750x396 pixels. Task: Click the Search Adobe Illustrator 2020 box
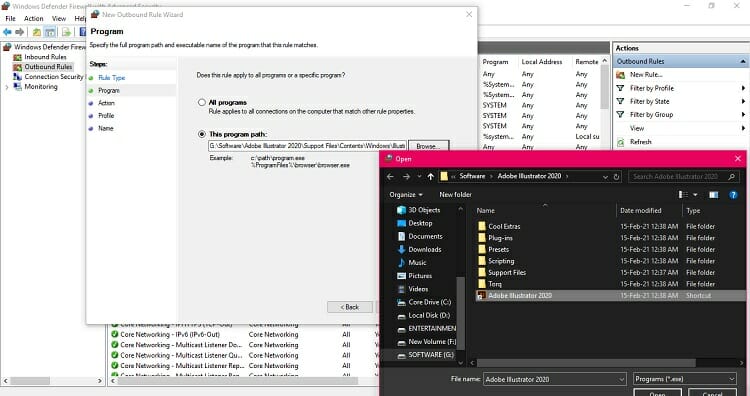(684, 176)
